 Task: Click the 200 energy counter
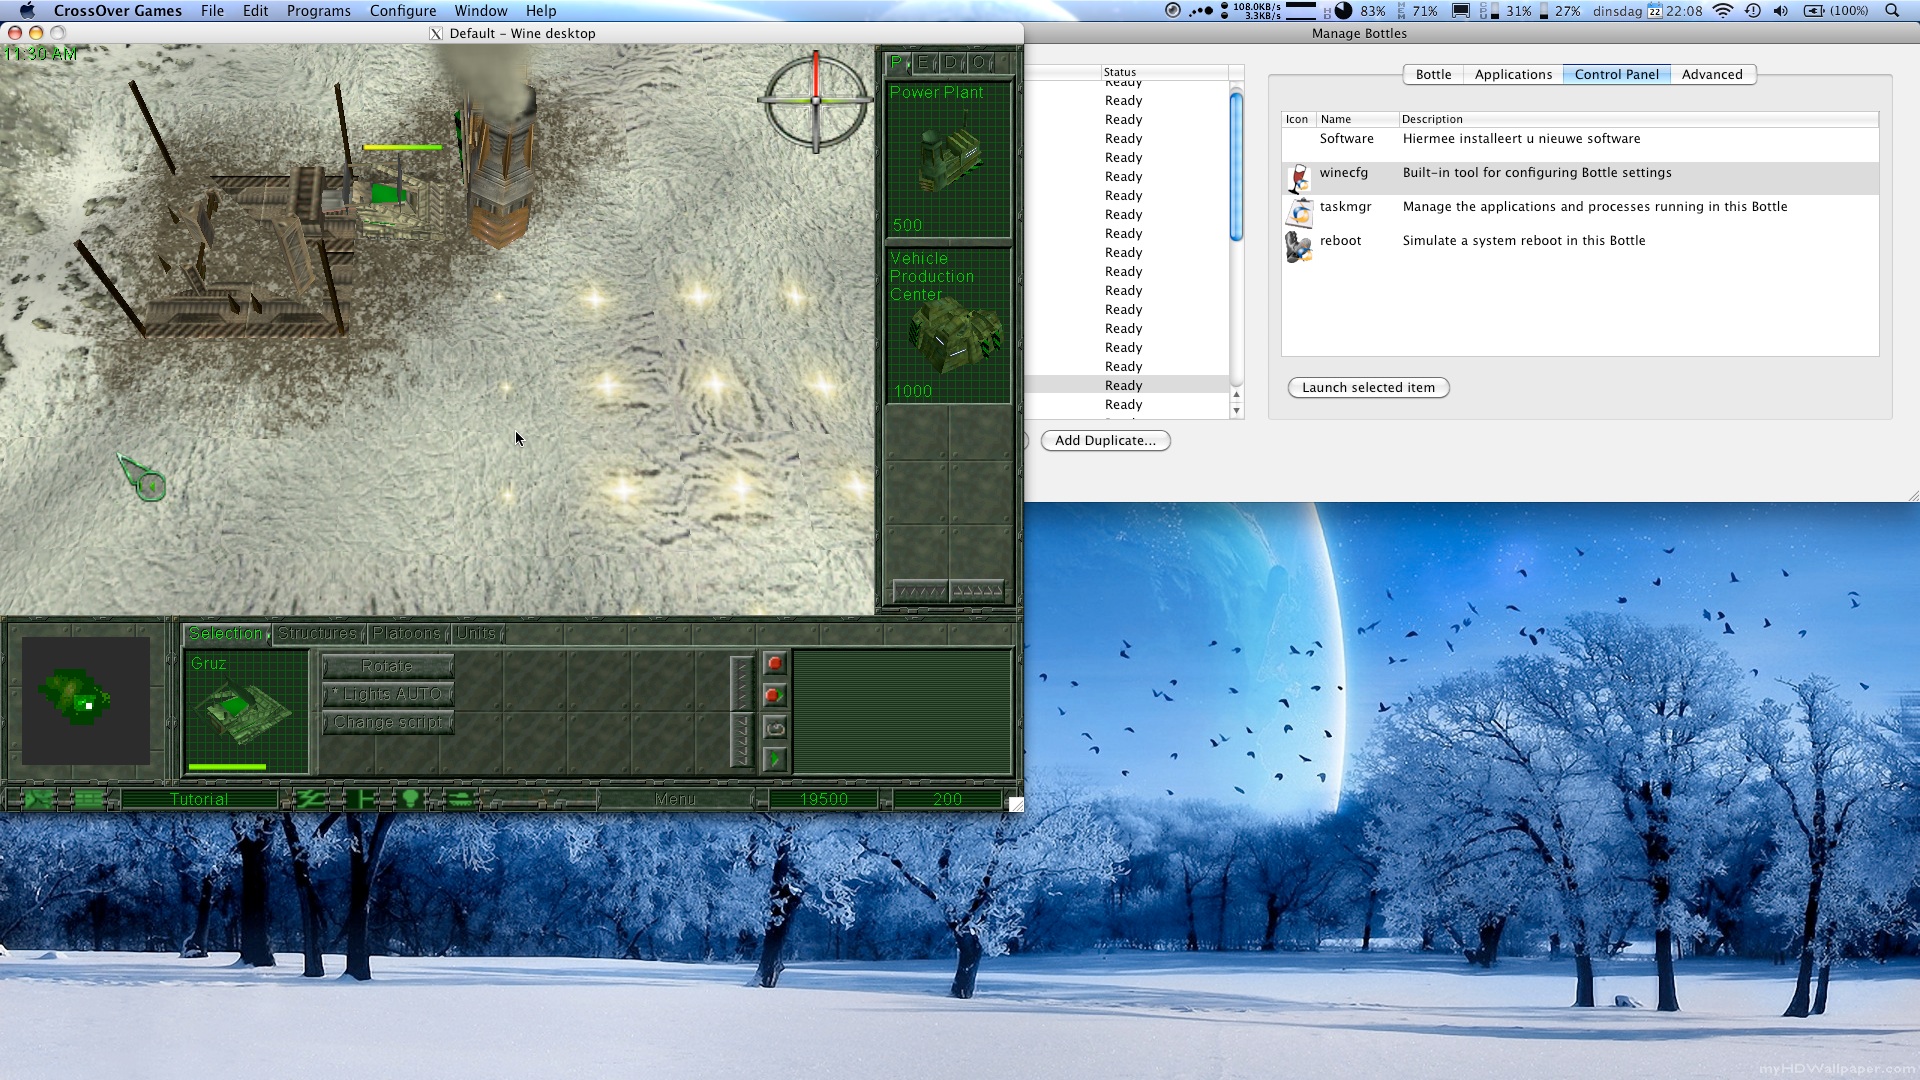[947, 799]
